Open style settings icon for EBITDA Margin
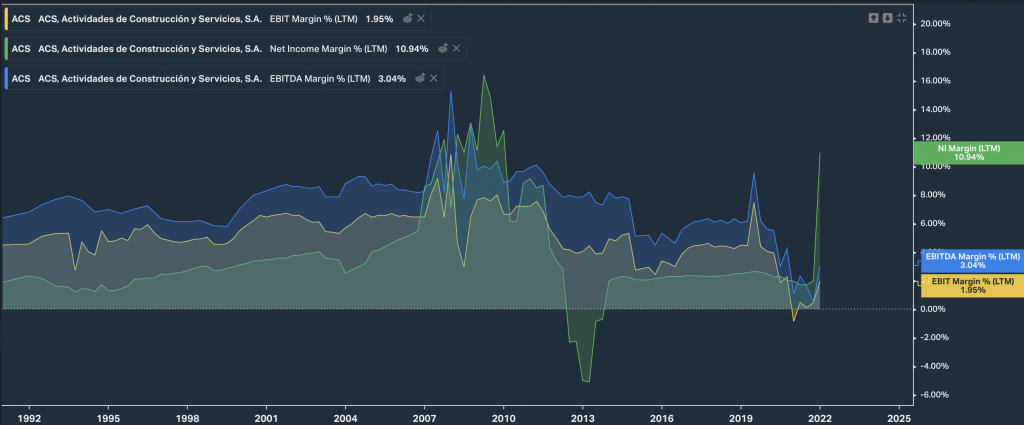The height and width of the screenshot is (425, 1024). [x=421, y=78]
